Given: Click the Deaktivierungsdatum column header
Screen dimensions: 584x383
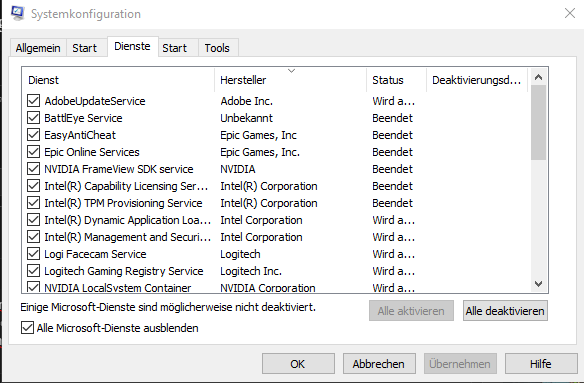Looking at the screenshot, I should (x=477, y=80).
